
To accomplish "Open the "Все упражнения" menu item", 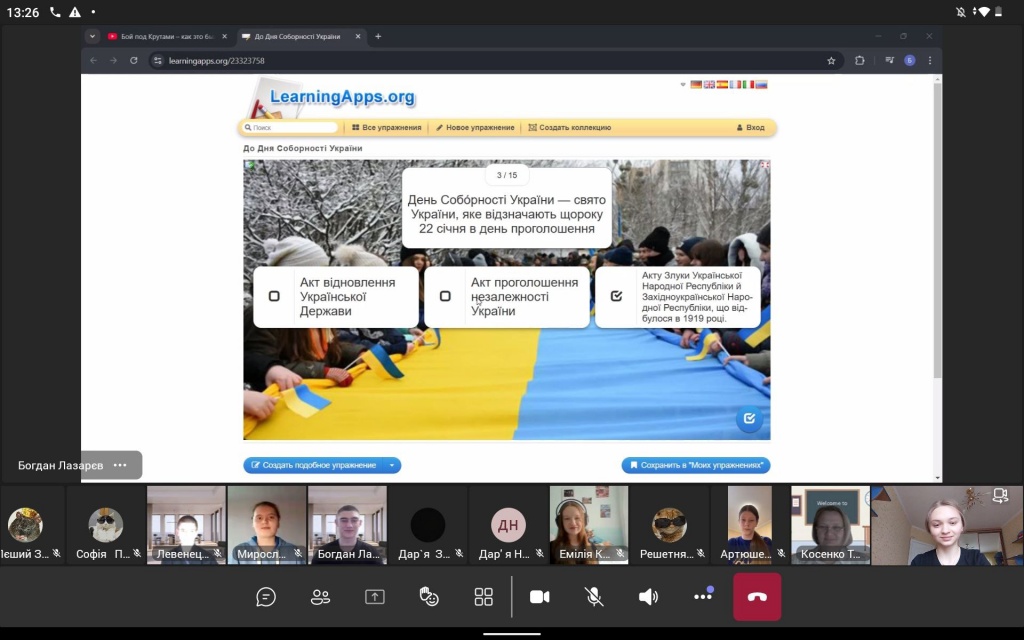I will 386,128.
